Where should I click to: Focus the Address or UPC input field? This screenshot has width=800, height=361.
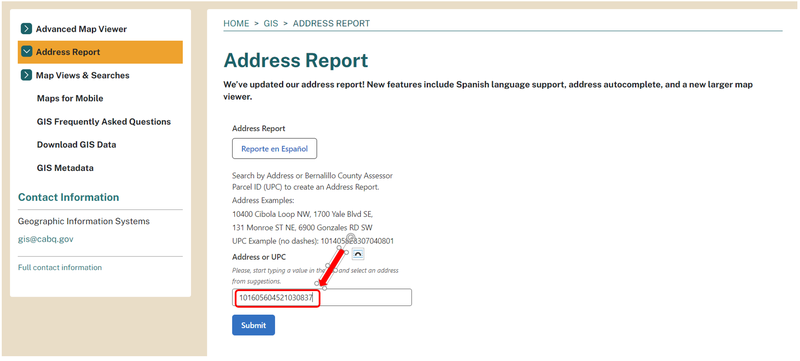click(x=322, y=297)
